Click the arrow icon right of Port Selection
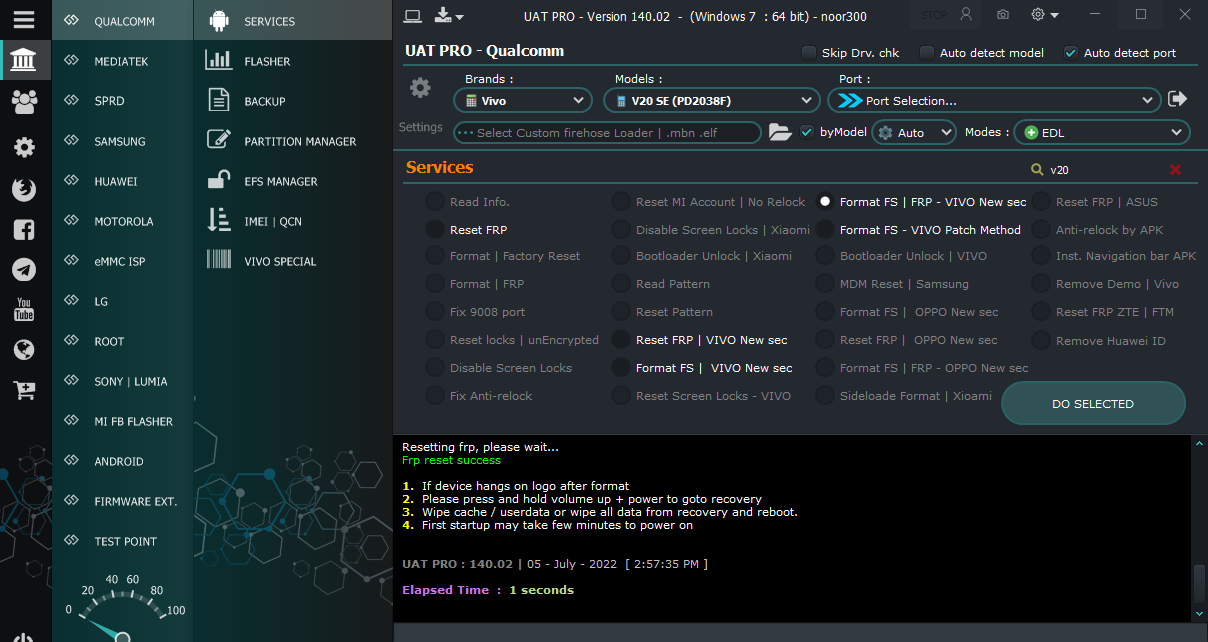The width and height of the screenshot is (1208, 642). point(1177,99)
